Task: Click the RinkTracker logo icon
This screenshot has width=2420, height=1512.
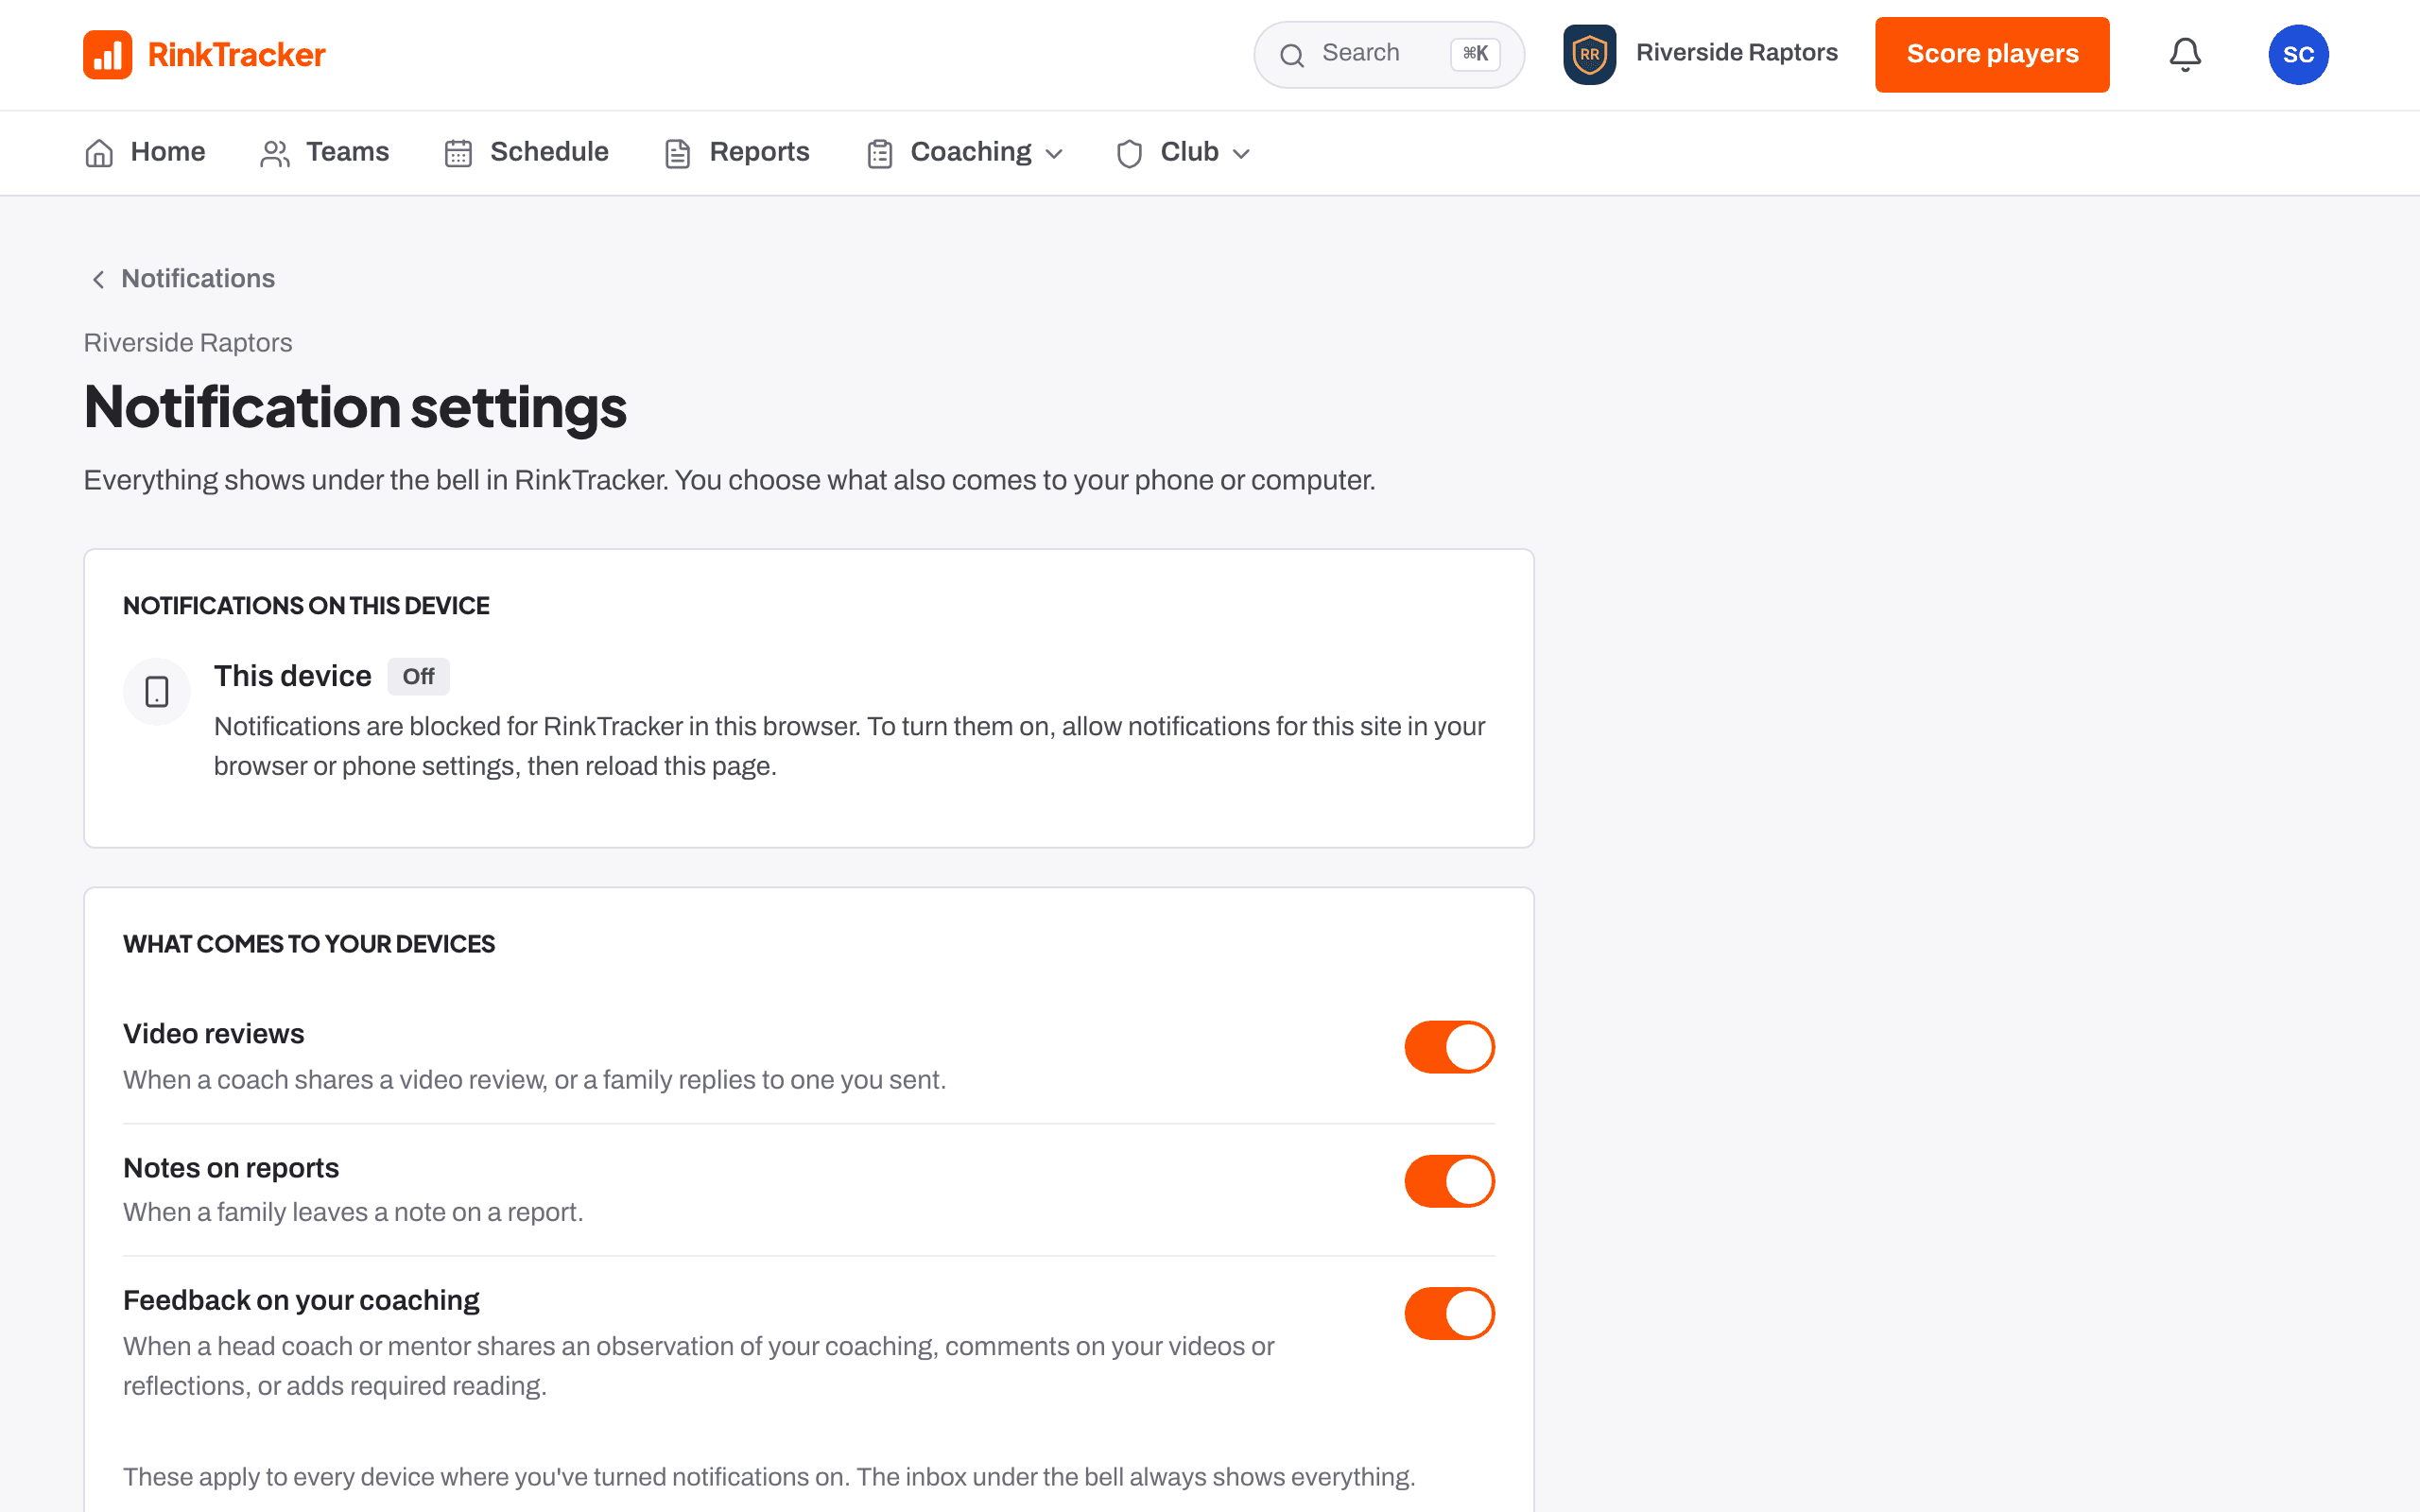Action: [107, 54]
